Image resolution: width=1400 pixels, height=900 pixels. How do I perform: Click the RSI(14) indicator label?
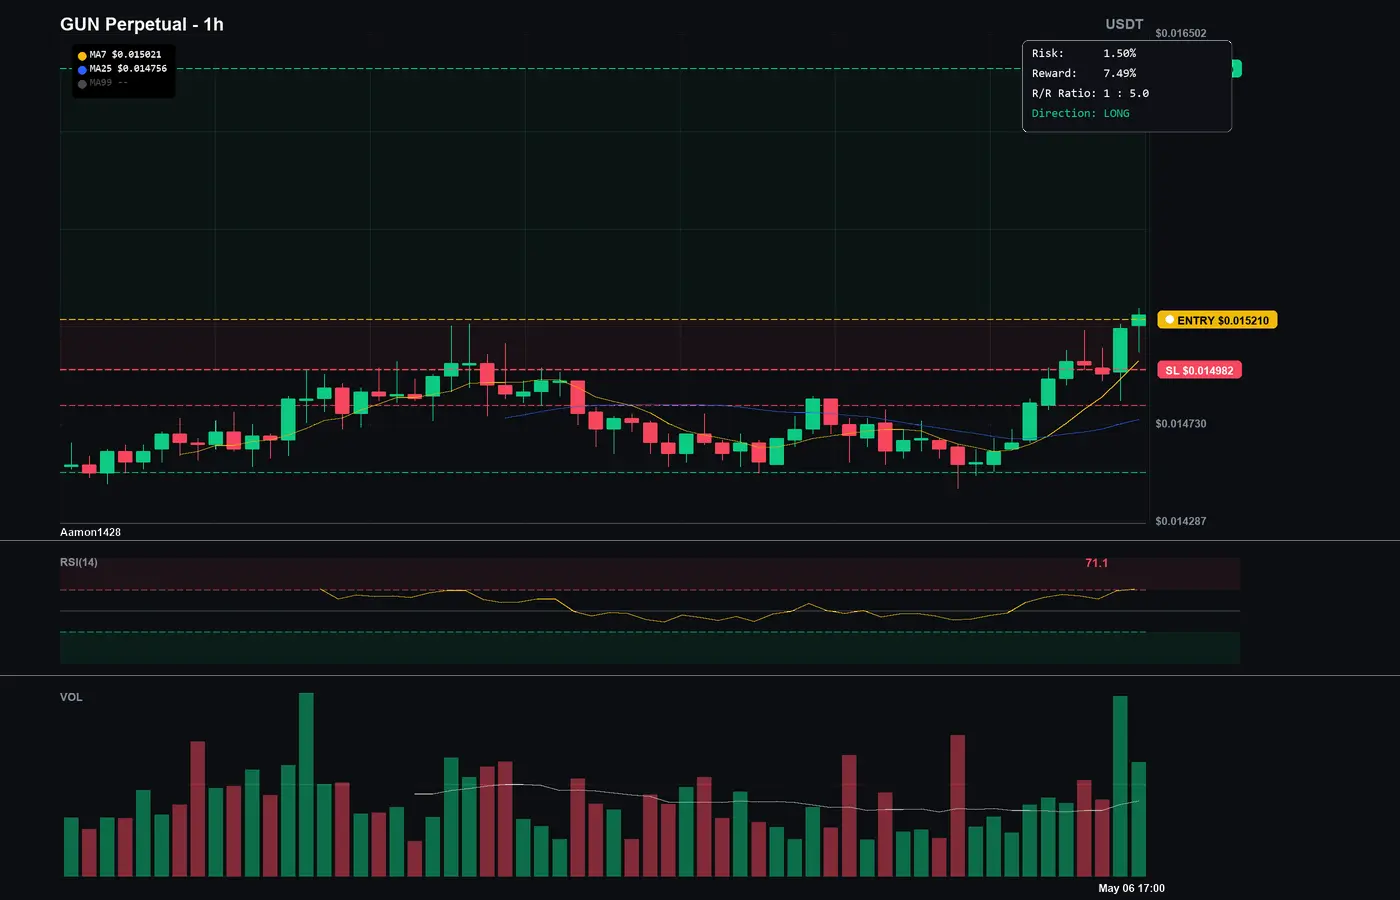(x=79, y=562)
